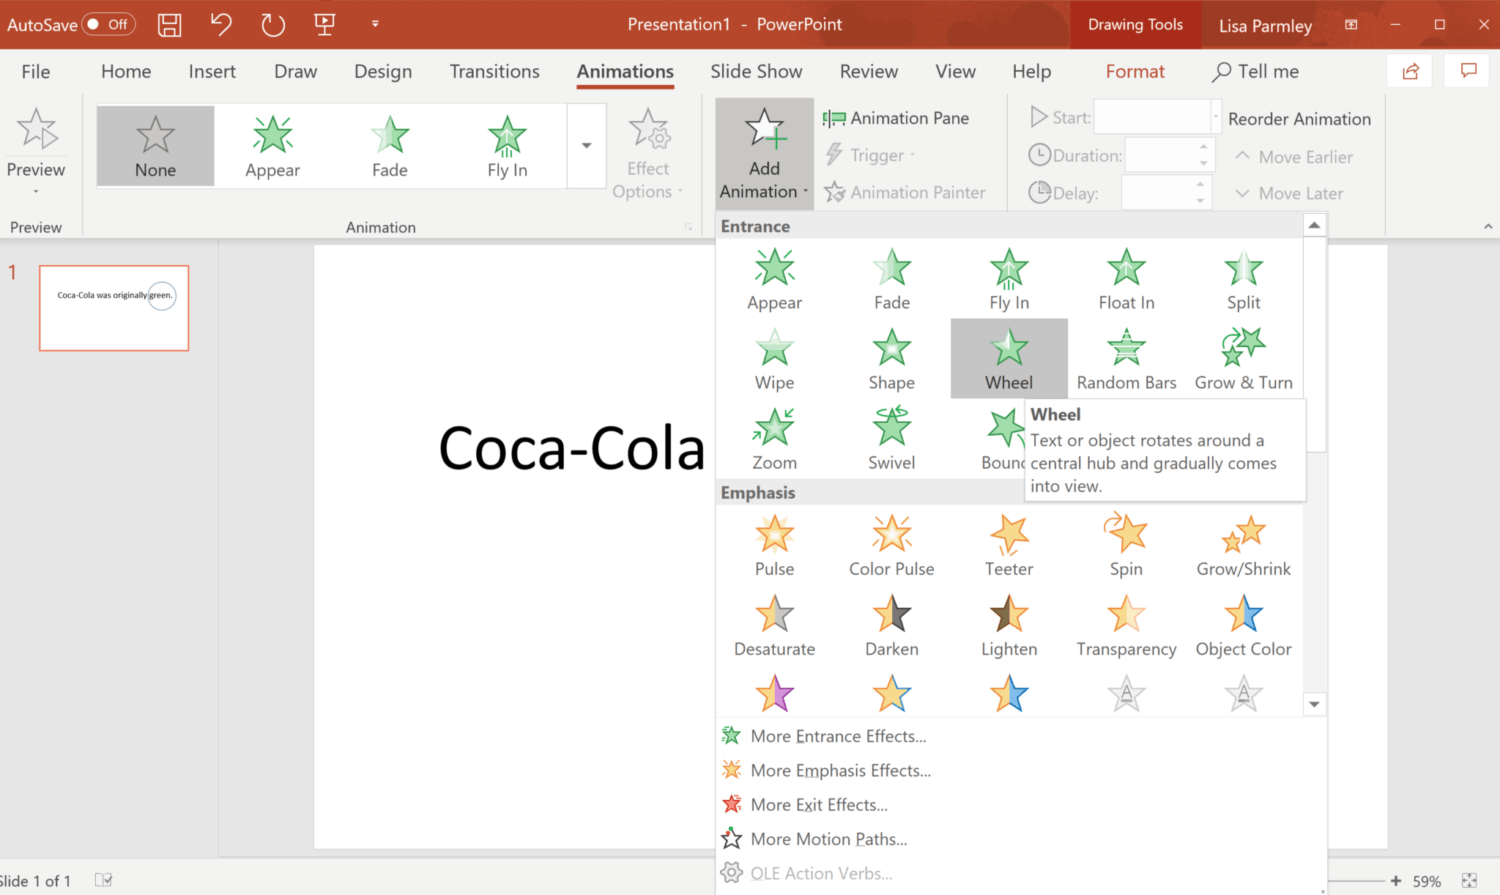Open More Emphasis Effects...
1500x895 pixels.
tap(1021, 770)
